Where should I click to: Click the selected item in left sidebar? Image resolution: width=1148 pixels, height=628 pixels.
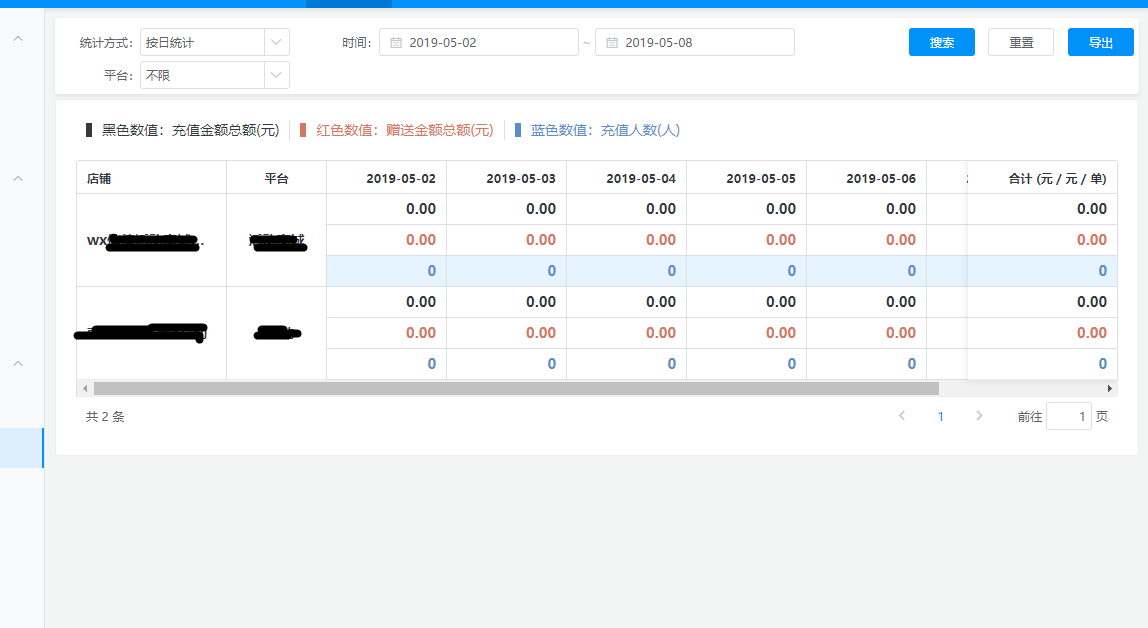click(22, 448)
